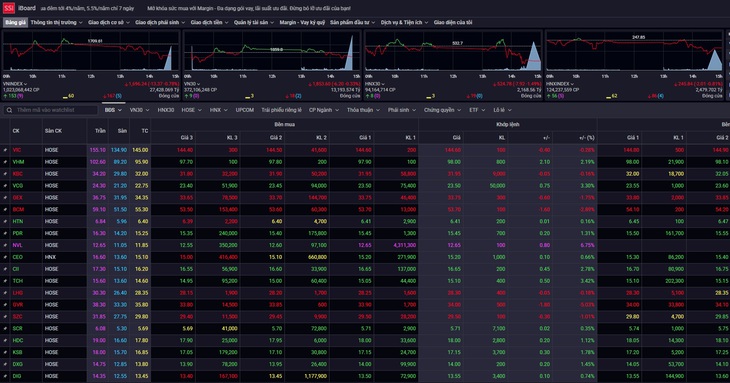Expand Giao dịch cơ sở menu

pyautogui.click(x=109, y=22)
